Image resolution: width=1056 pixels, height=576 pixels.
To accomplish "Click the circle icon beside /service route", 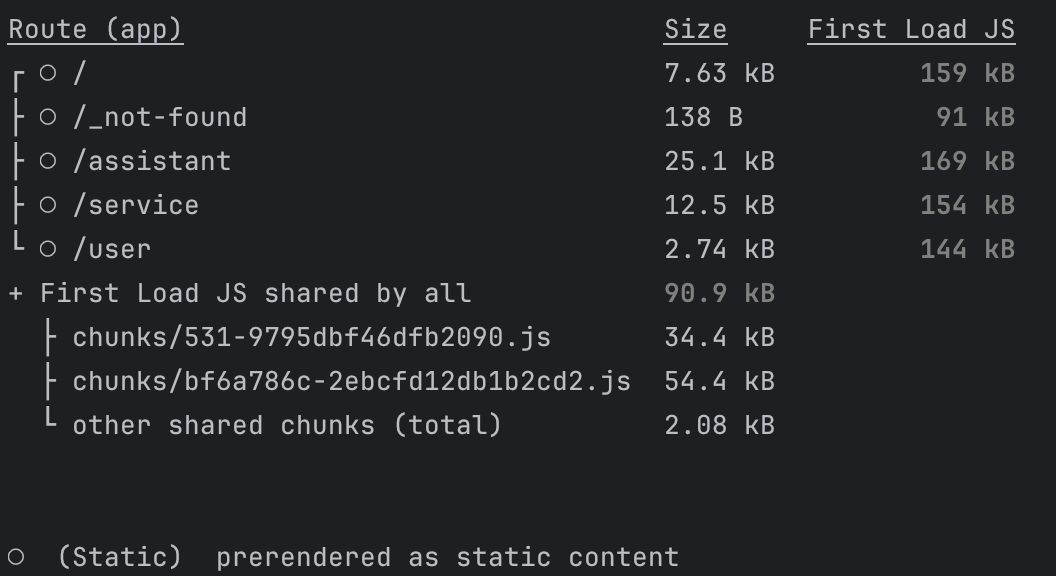I will click(48, 205).
